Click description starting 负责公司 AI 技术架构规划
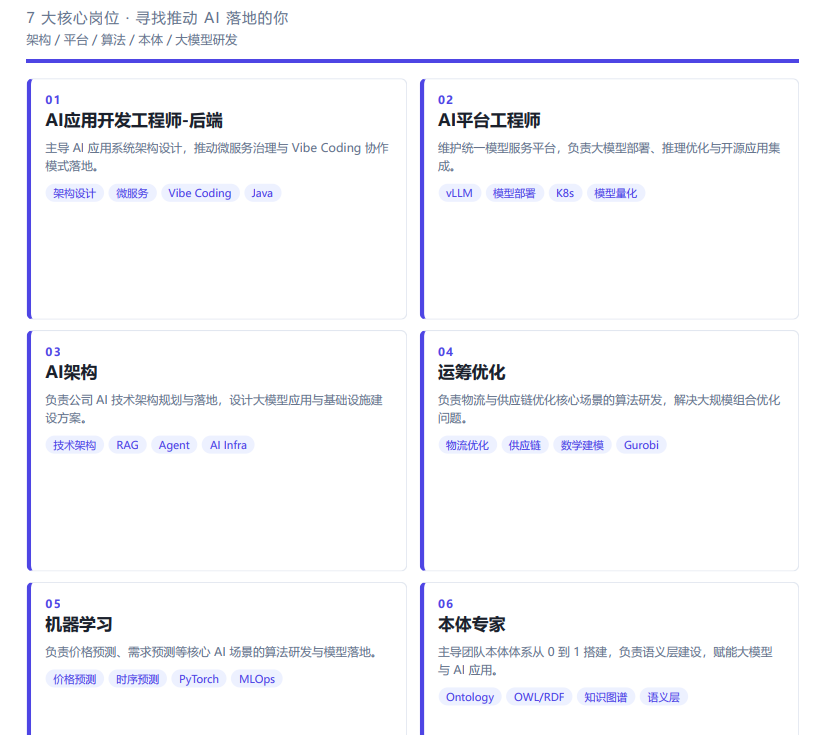831x735 pixels. click(214, 409)
